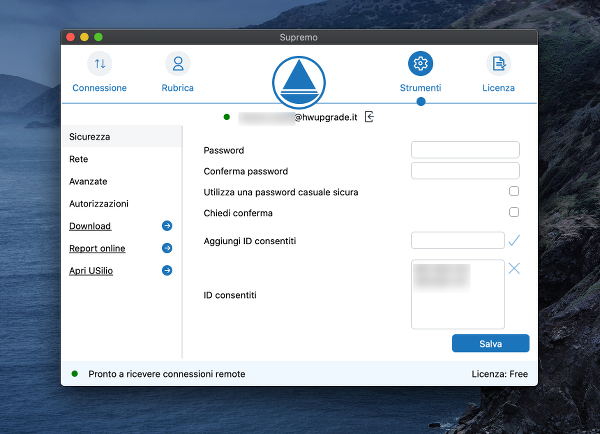Confirm adding ID with checkmark icon

[x=514, y=240]
